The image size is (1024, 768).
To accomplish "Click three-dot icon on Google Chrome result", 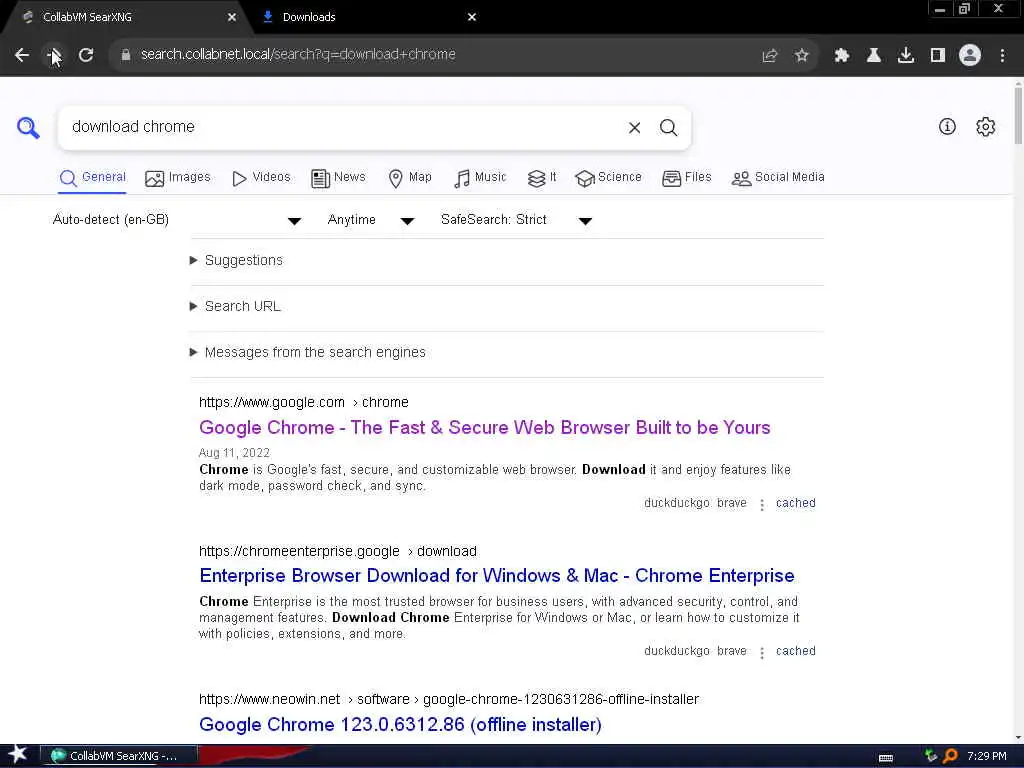I will 761,504.
